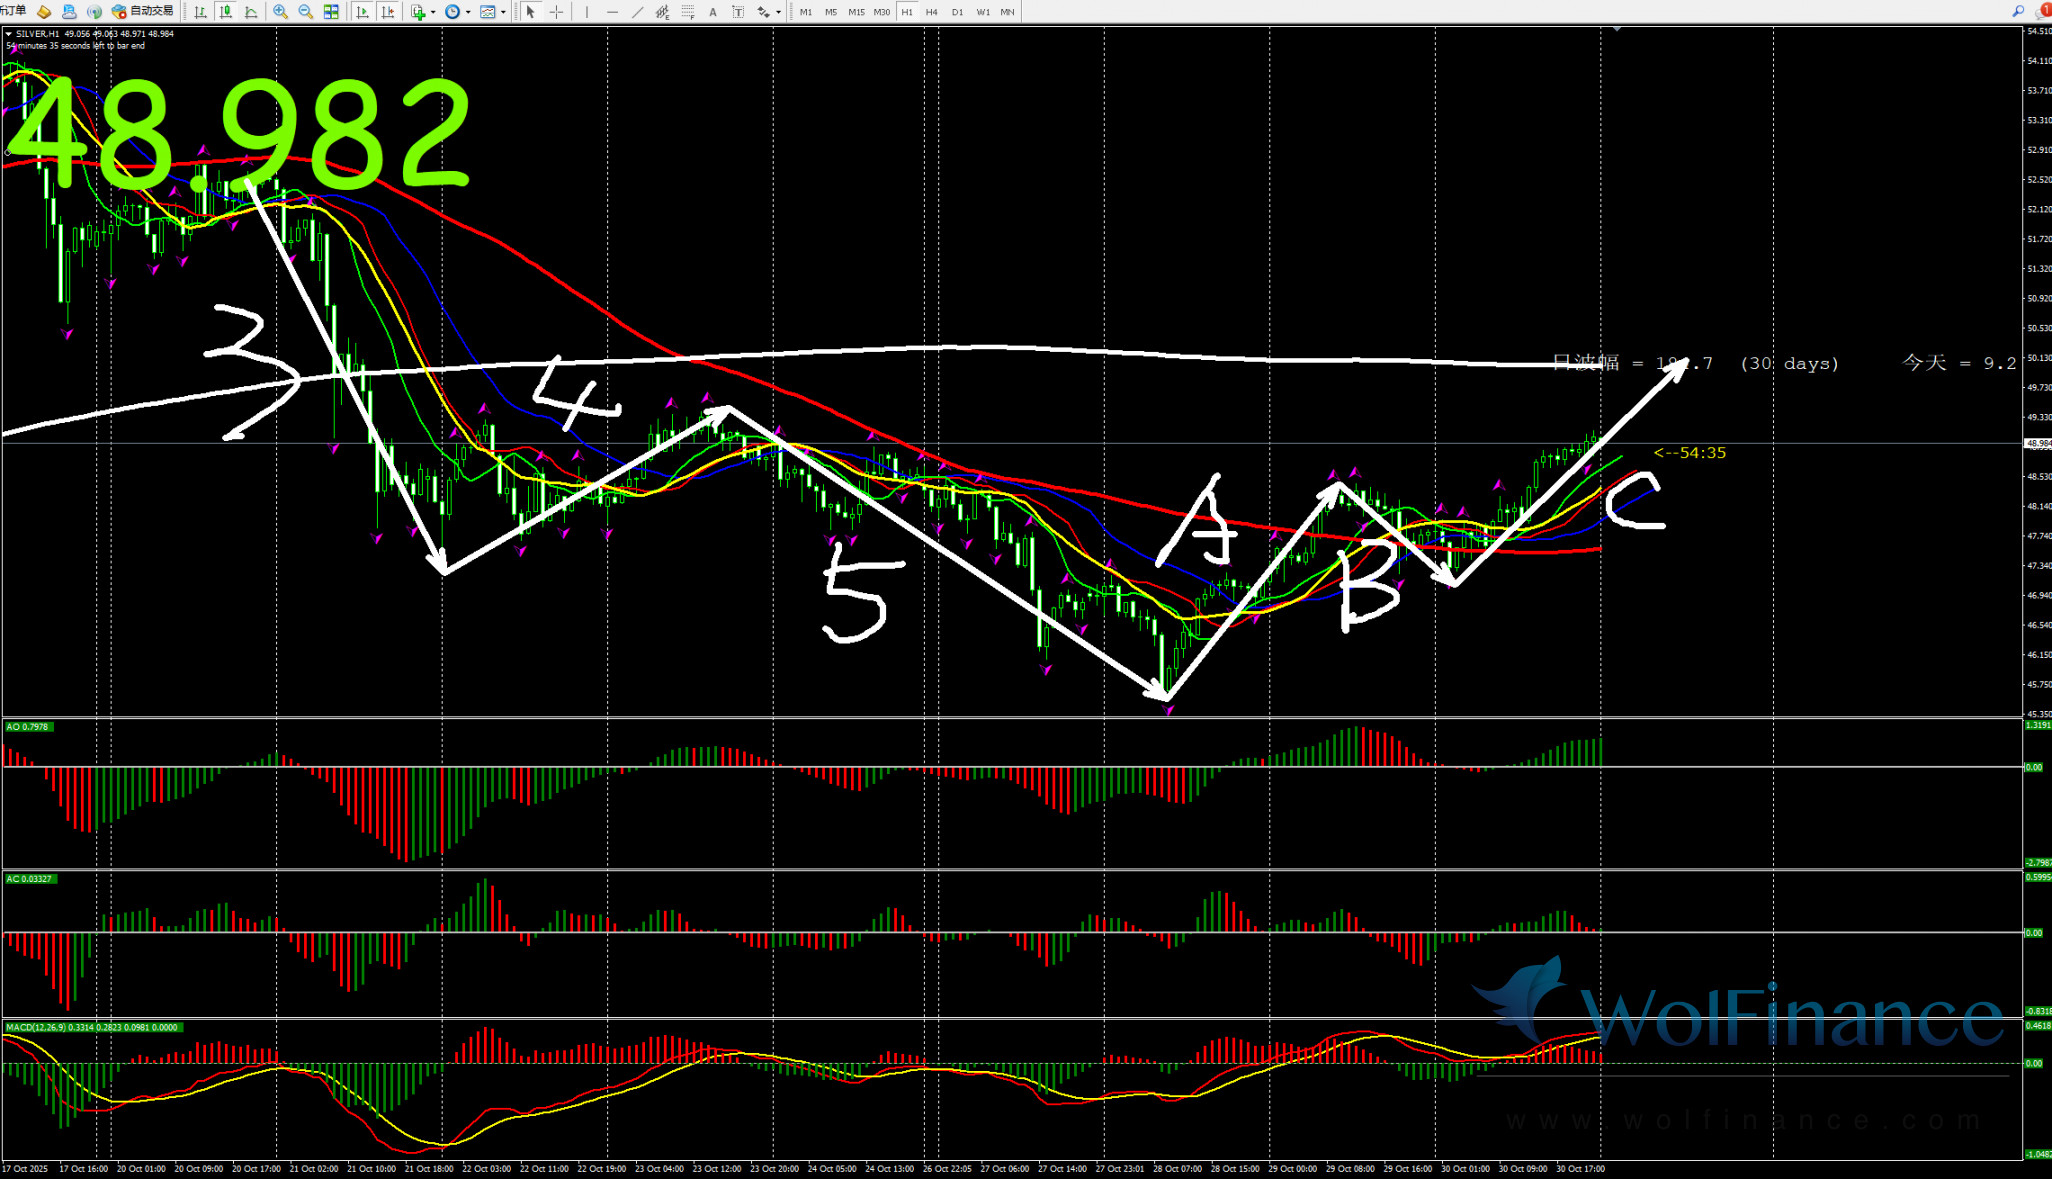Viewport: 2052px width, 1179px height.
Task: Select the Fibonacci retracement tool
Action: [x=687, y=12]
